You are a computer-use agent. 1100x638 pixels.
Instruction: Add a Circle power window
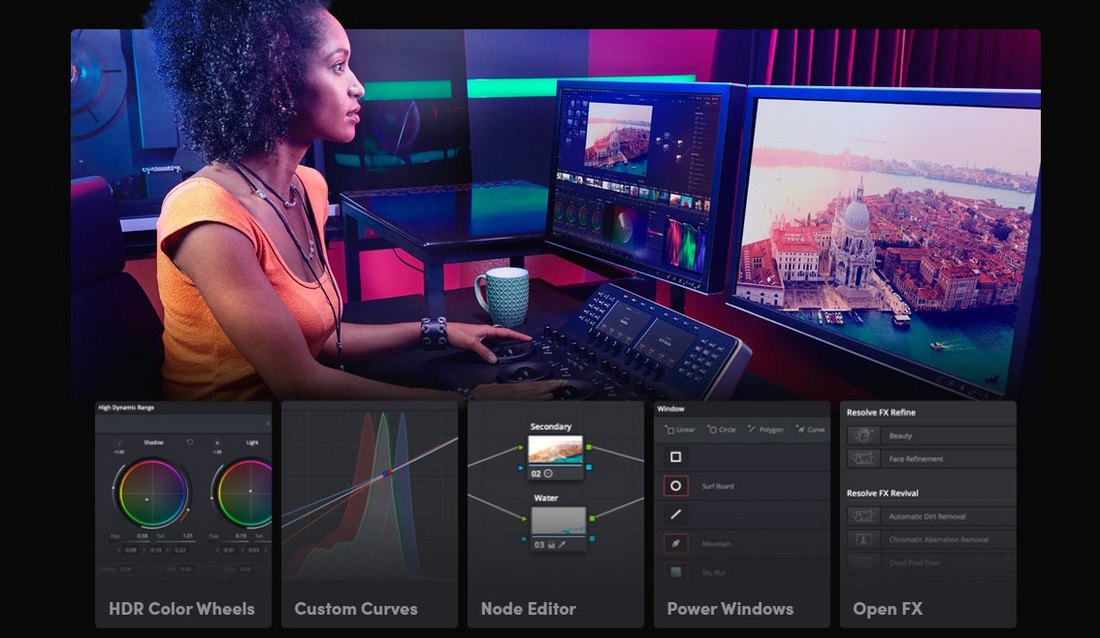(722, 430)
